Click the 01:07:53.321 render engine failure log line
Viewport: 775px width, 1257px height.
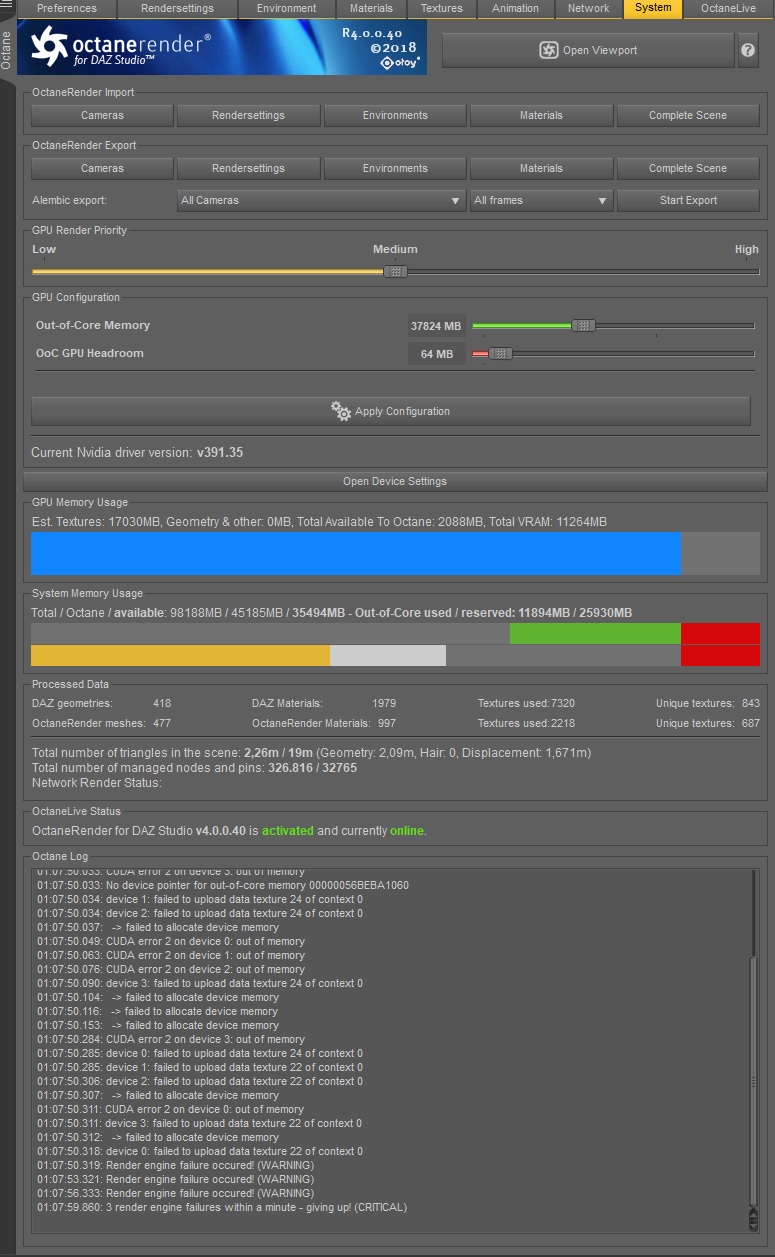pos(176,1179)
